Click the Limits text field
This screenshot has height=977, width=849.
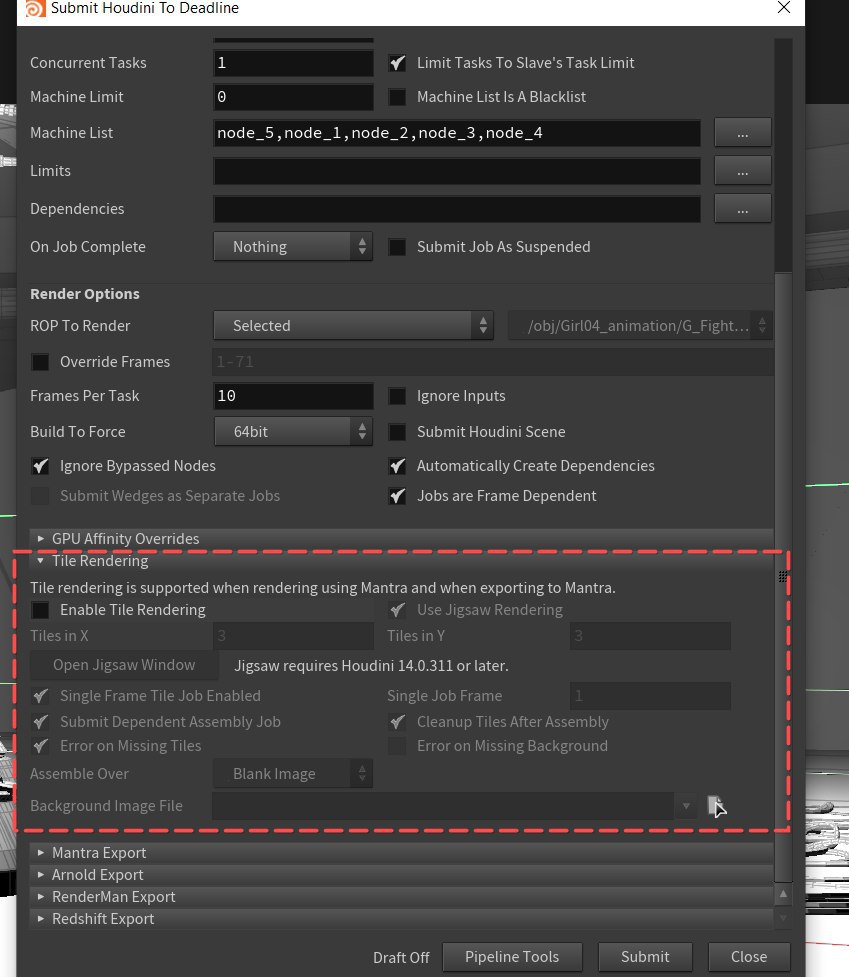[x=457, y=171]
